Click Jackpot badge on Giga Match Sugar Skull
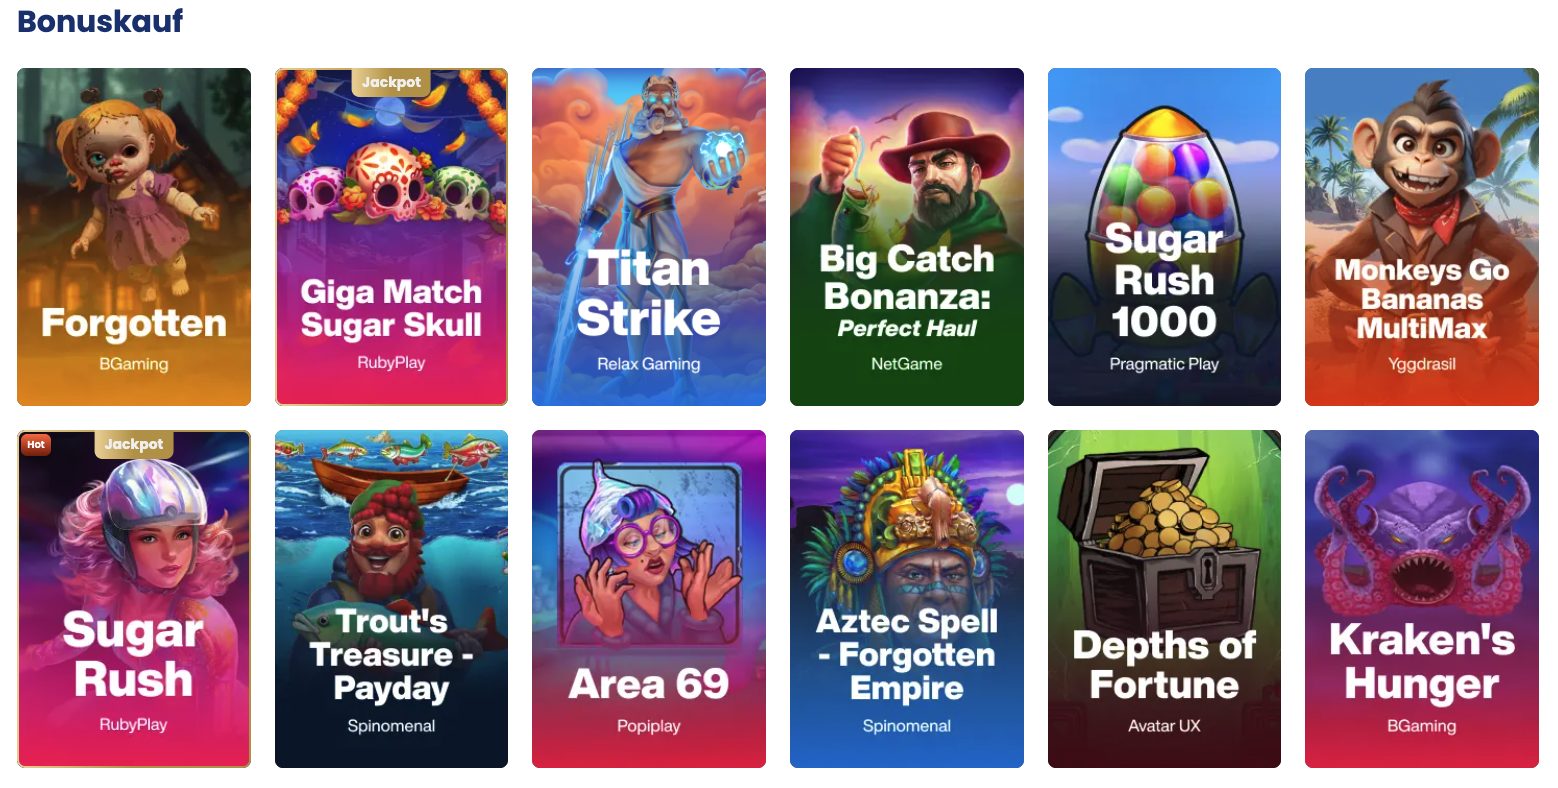This screenshot has height=788, width=1558. [391, 82]
